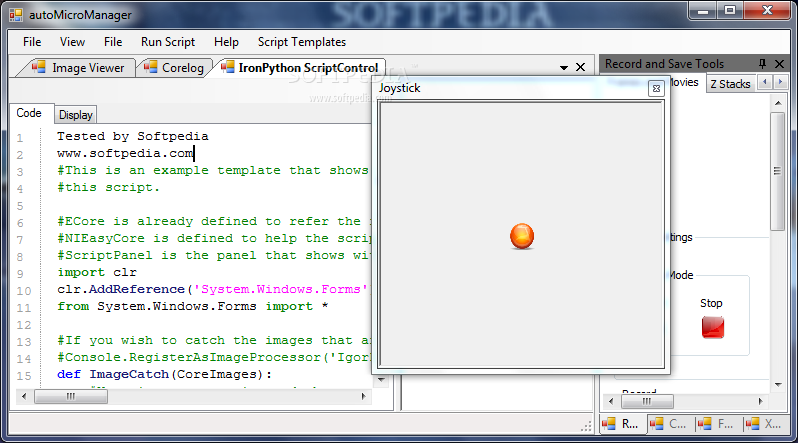The width and height of the screenshot is (798, 443).
Task: Open the Z Stacks tab
Action: (x=730, y=84)
